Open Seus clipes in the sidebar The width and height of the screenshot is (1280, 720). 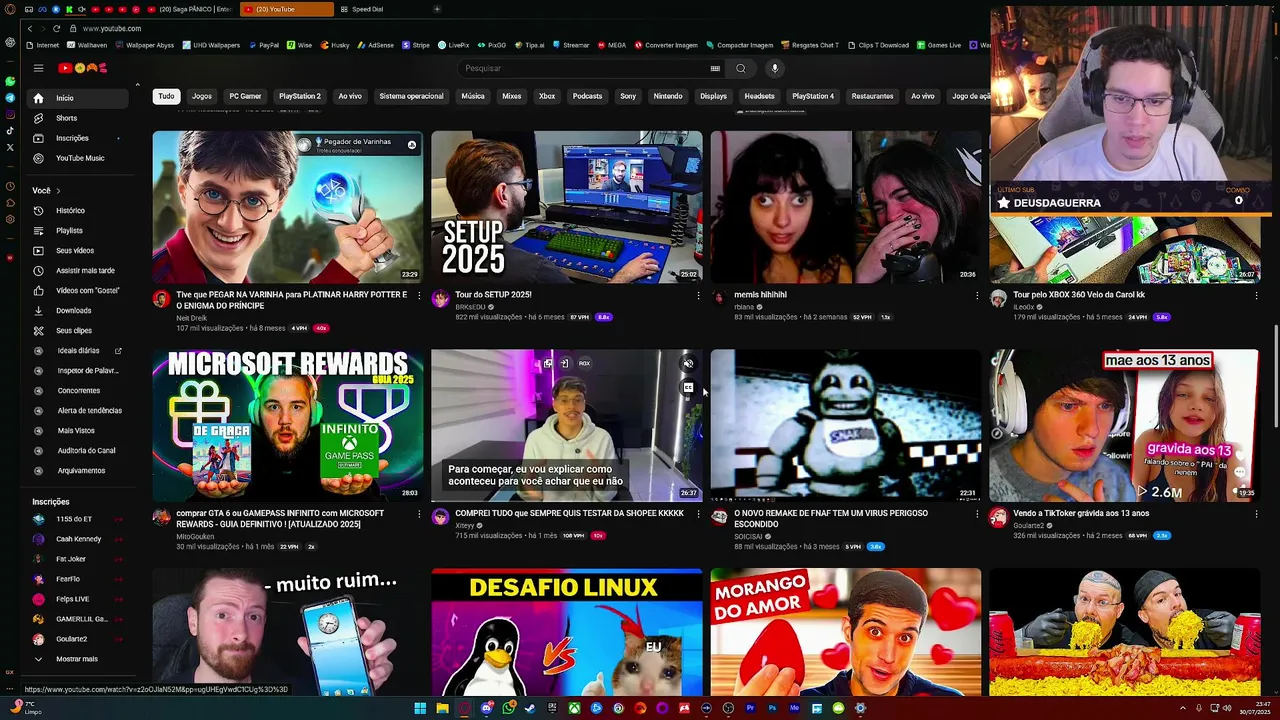(x=80, y=331)
